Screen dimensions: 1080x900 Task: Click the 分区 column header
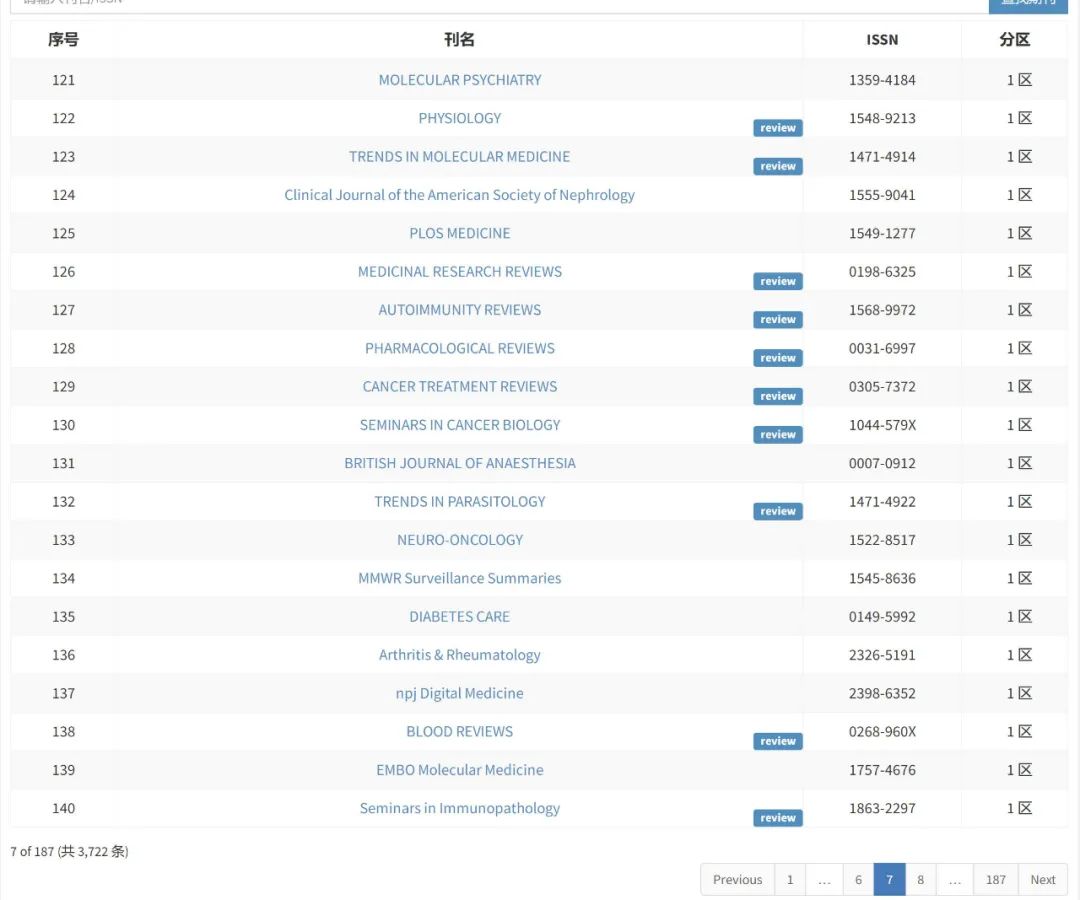1014,40
